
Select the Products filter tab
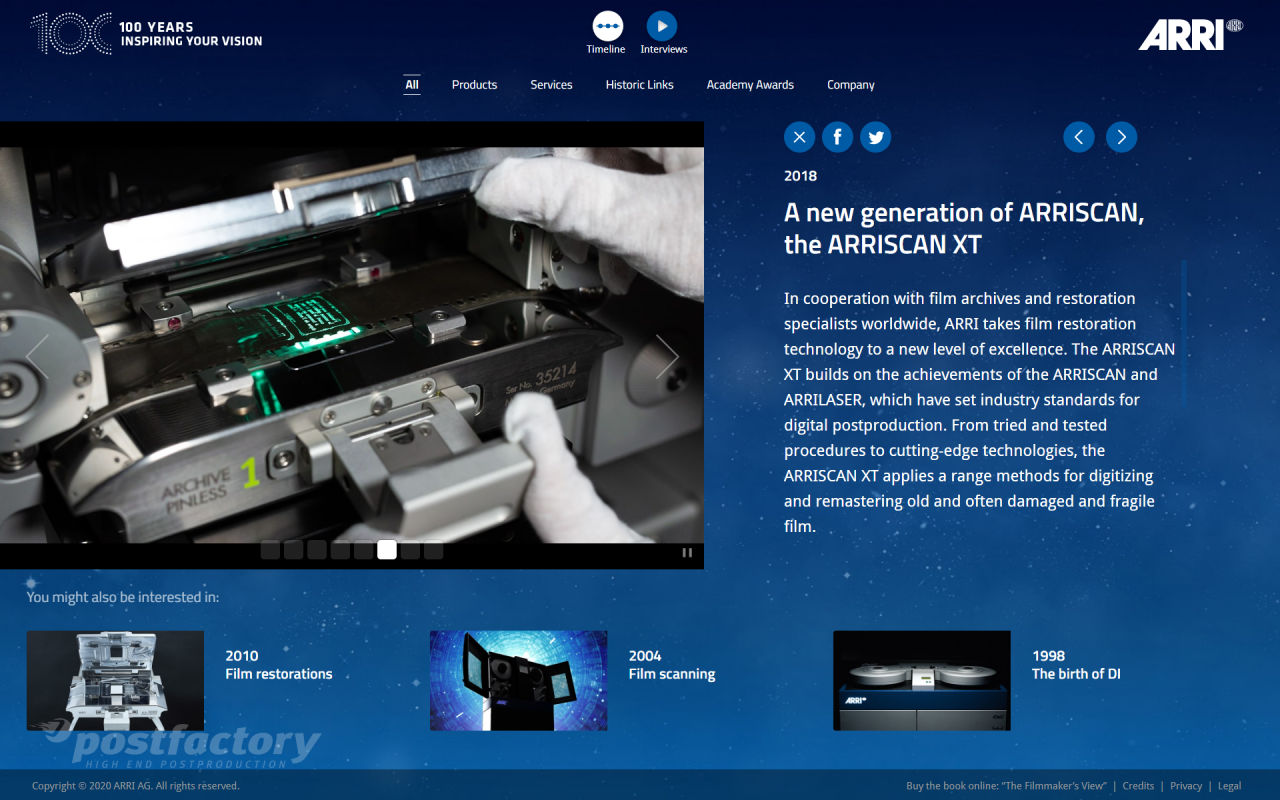(474, 85)
